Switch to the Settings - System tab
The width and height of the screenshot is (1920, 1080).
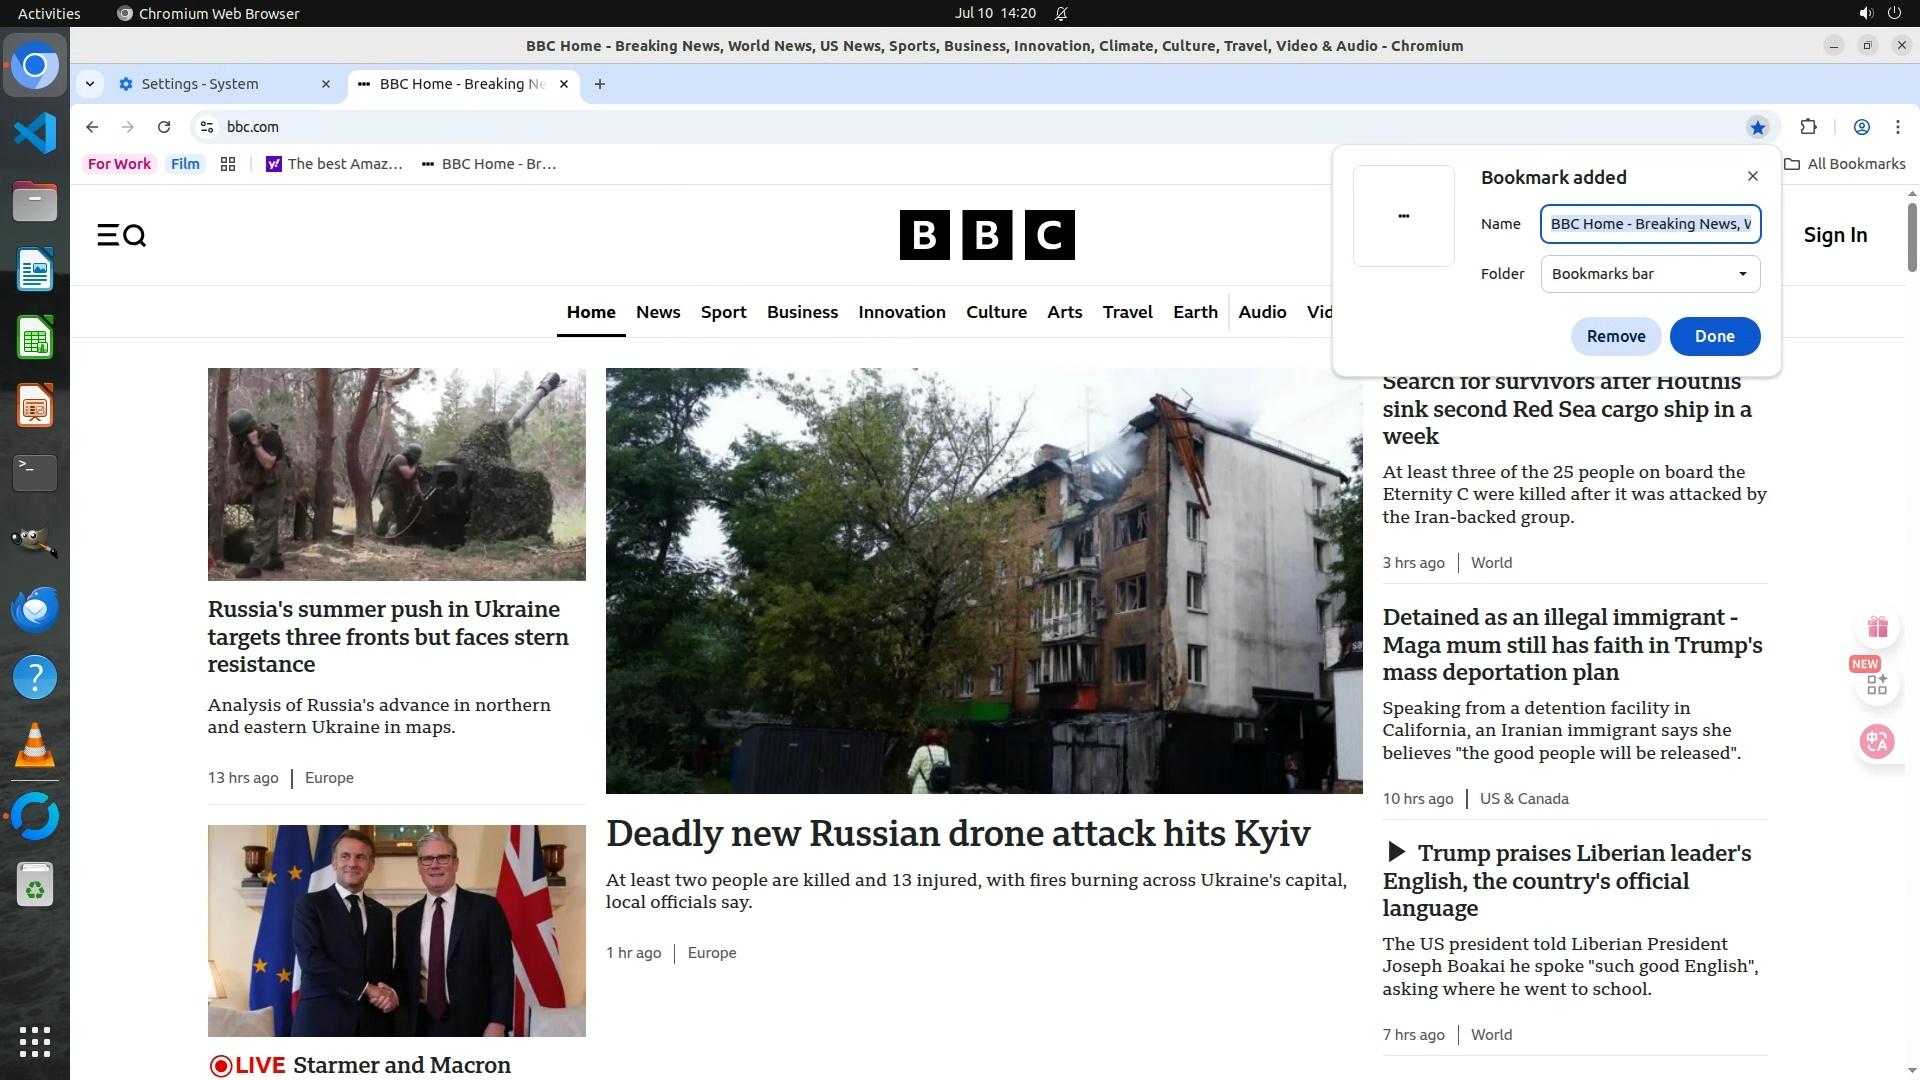click(200, 84)
